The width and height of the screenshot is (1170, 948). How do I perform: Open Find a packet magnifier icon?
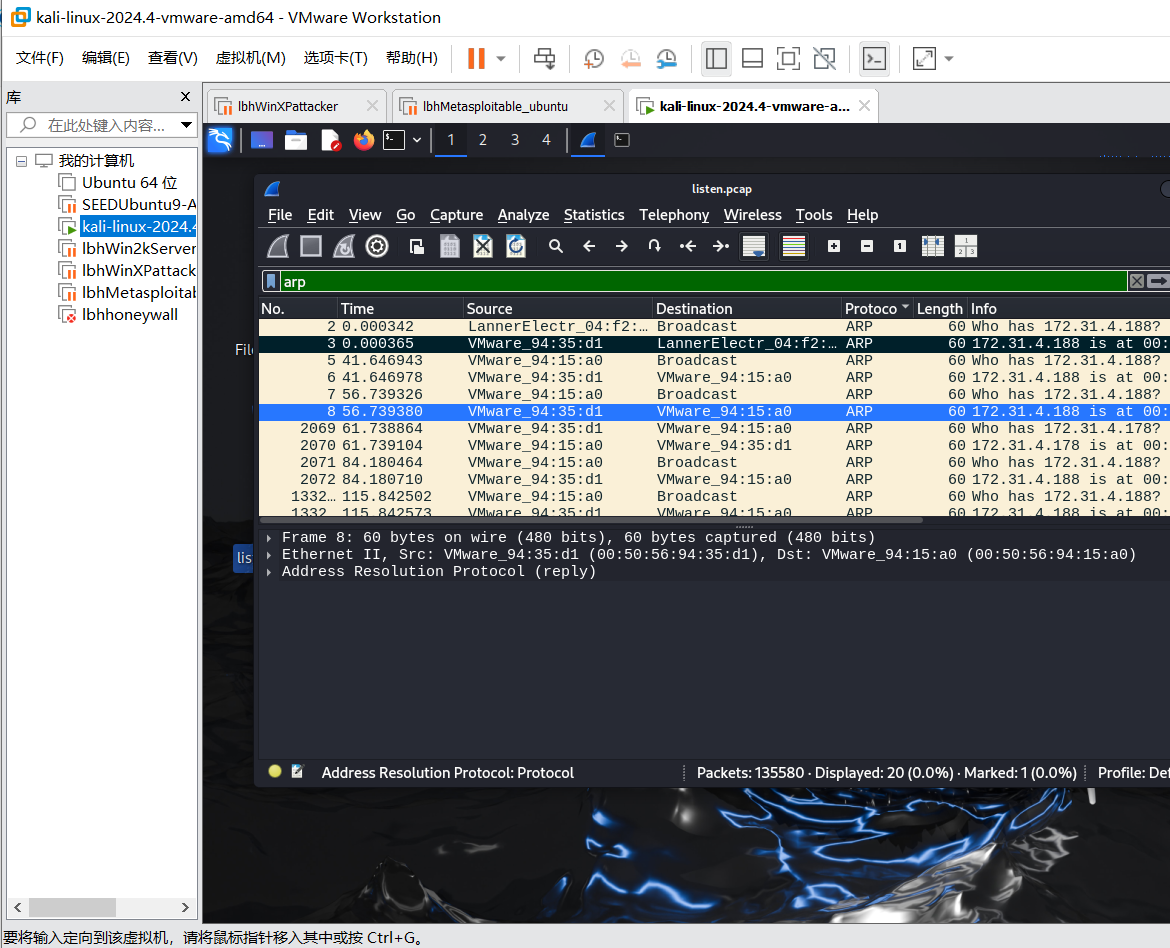coord(556,246)
